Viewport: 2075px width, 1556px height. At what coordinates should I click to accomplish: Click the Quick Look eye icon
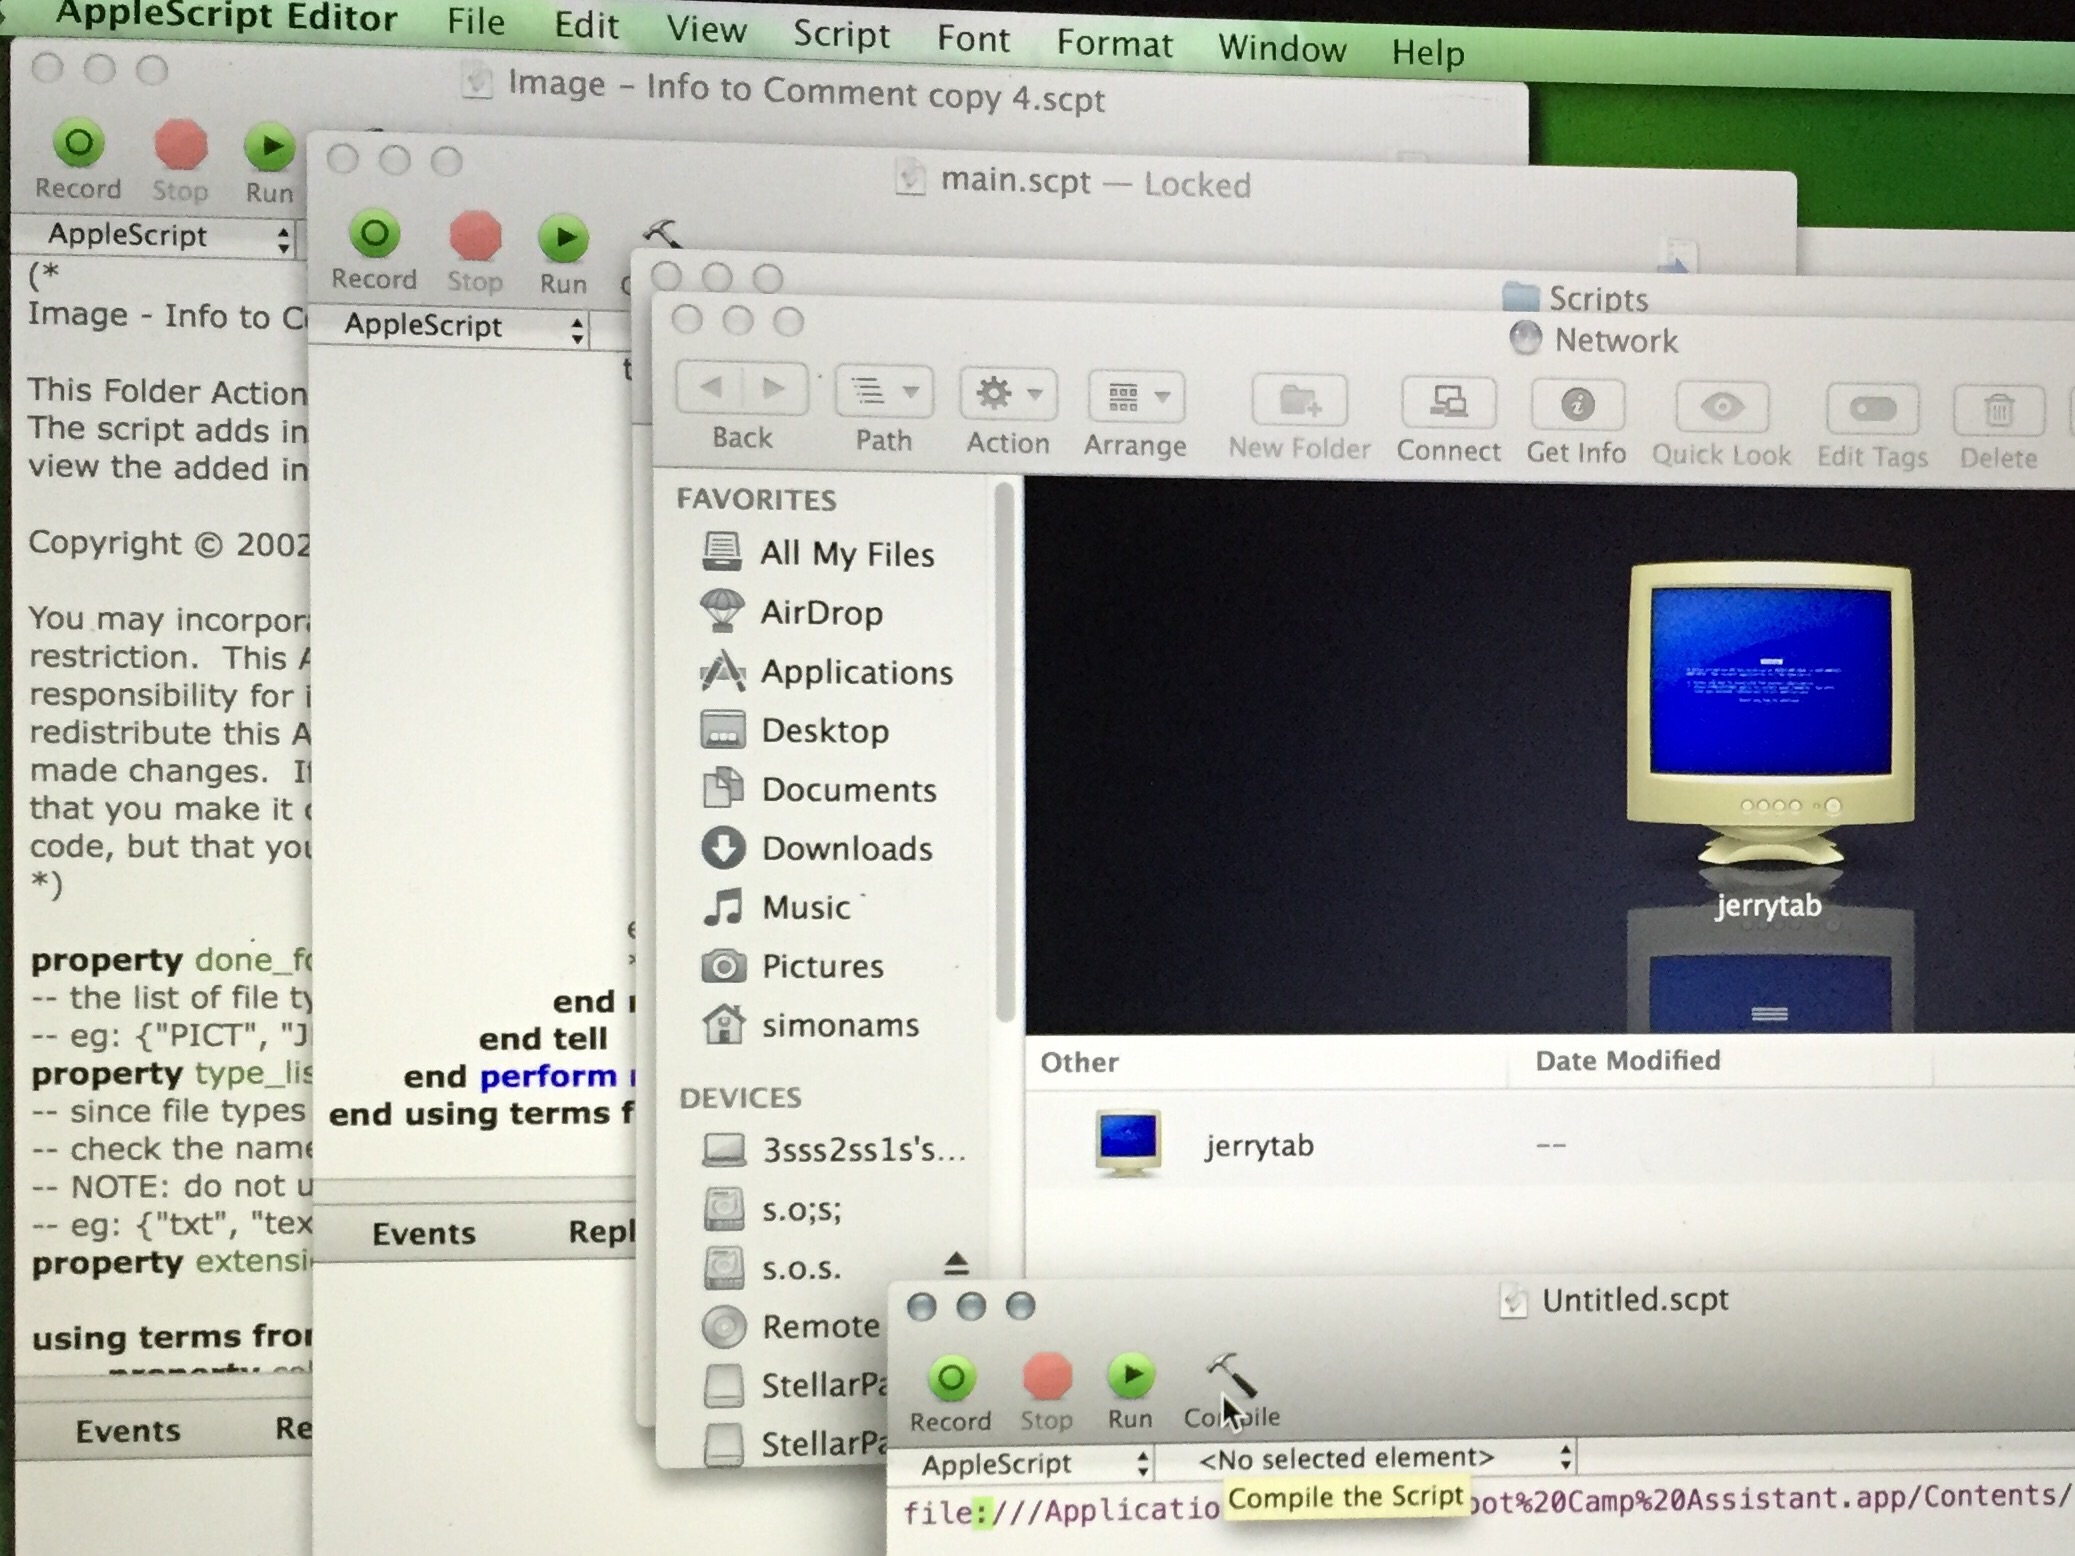1721,408
